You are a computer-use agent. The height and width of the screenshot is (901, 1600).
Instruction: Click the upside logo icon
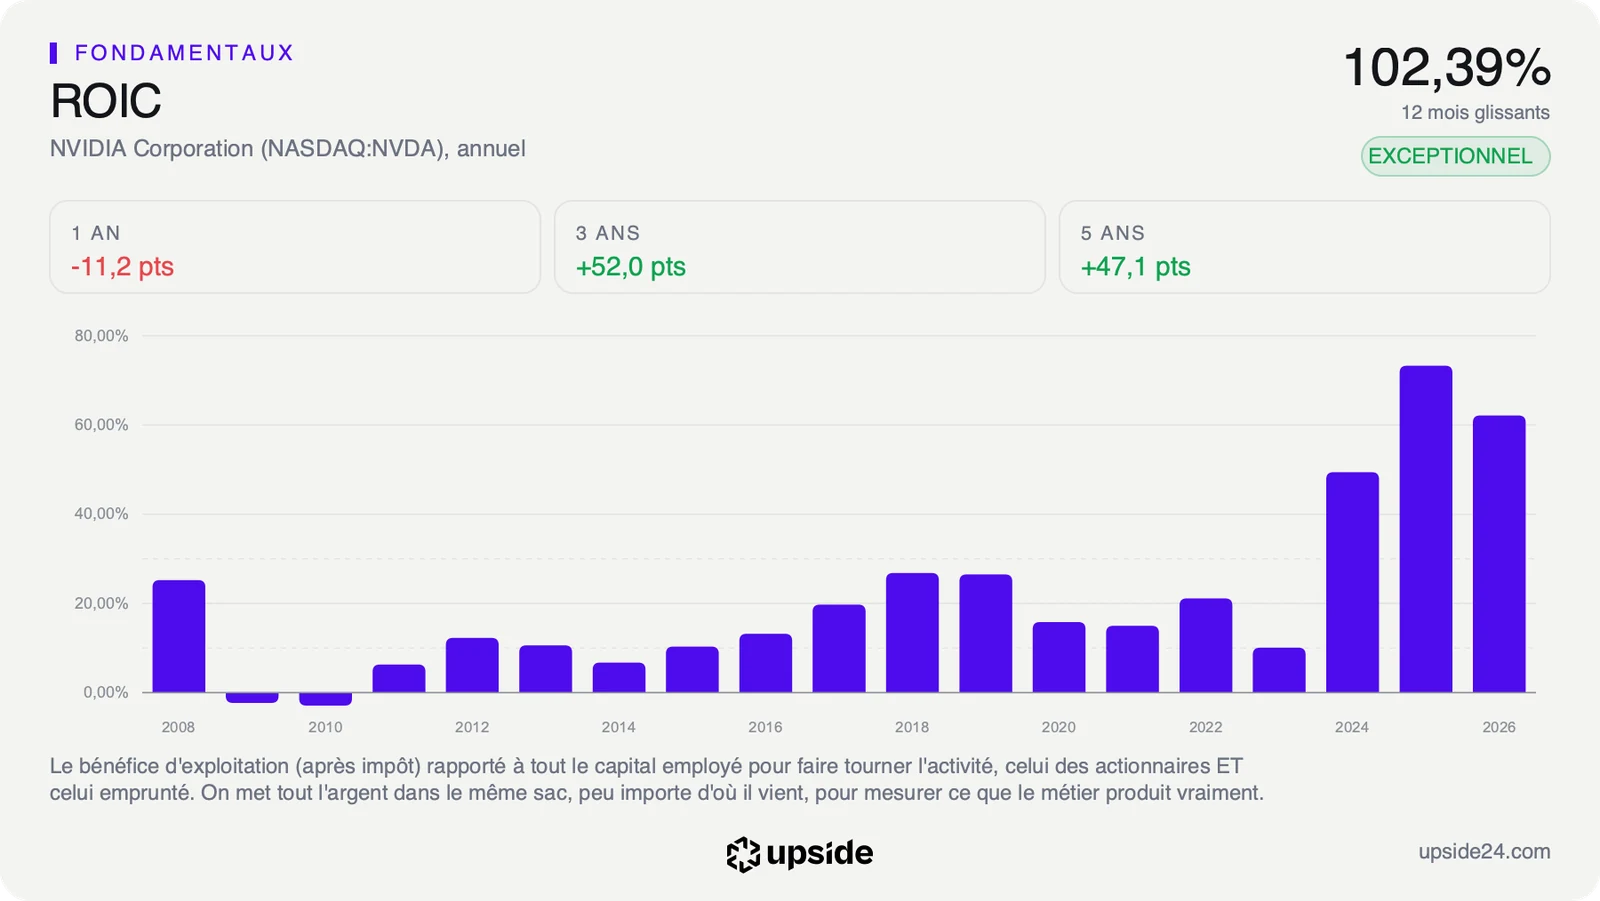tap(743, 854)
